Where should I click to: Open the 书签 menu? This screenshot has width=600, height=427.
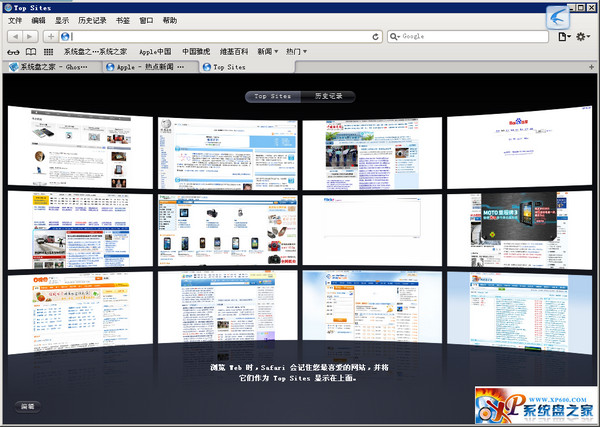(121, 20)
